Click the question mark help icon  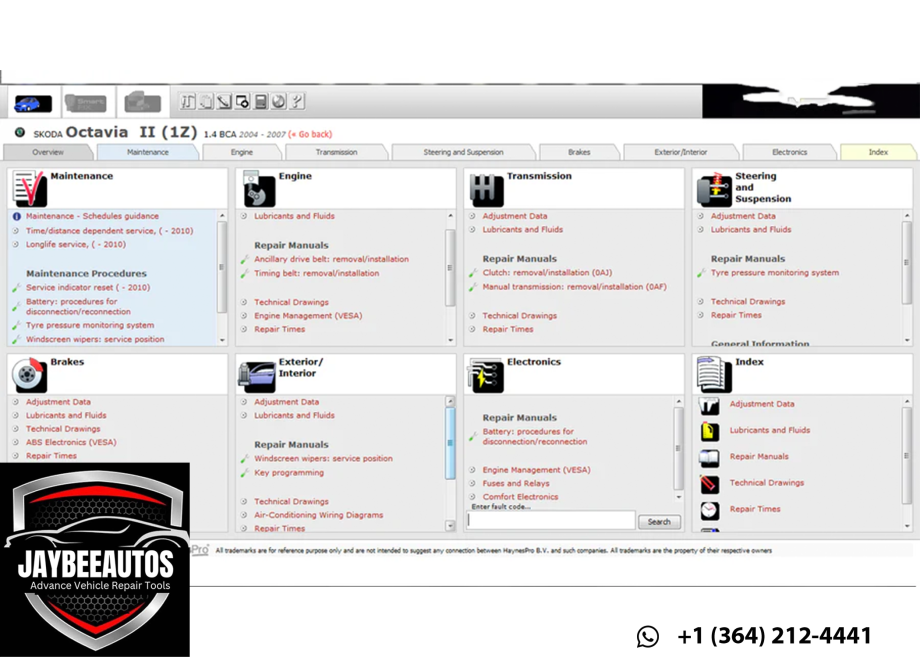pyautogui.click(x=297, y=101)
